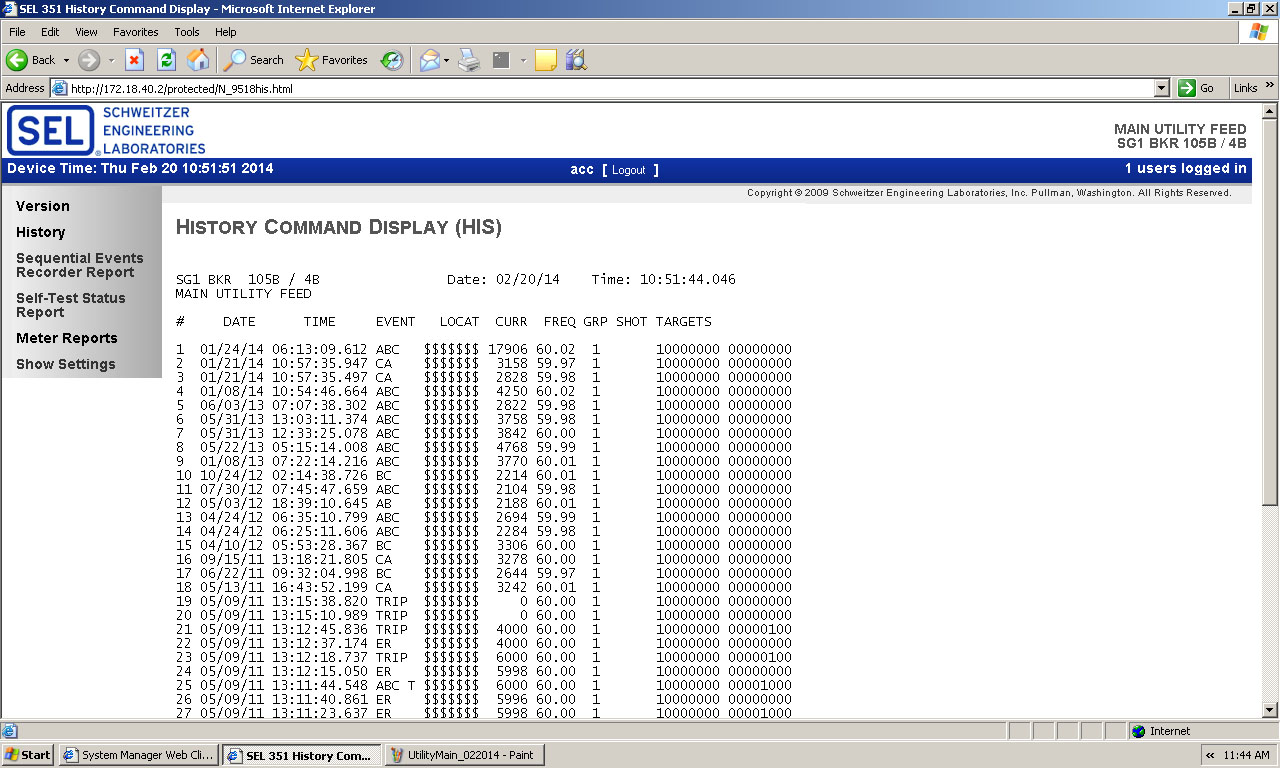
Task: Click the 'Device Time: Thu Feb 20 10:51:51 2014' text
Action: (140, 168)
